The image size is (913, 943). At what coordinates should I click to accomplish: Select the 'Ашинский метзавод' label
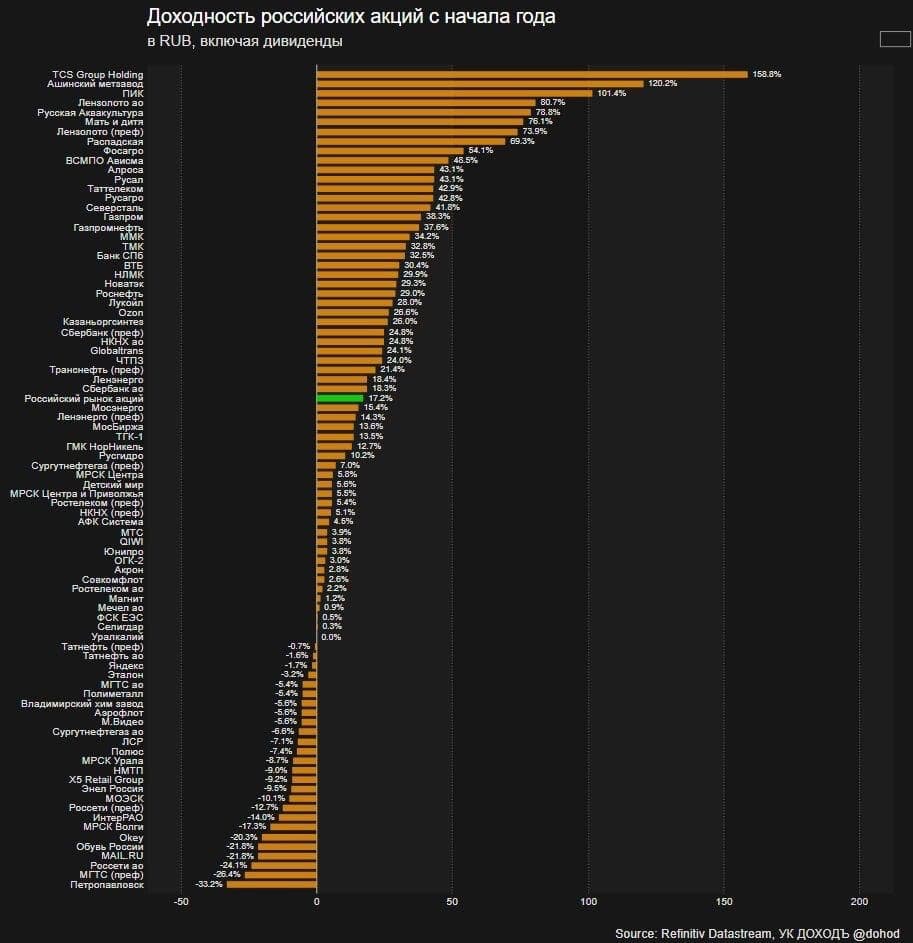tap(95, 84)
